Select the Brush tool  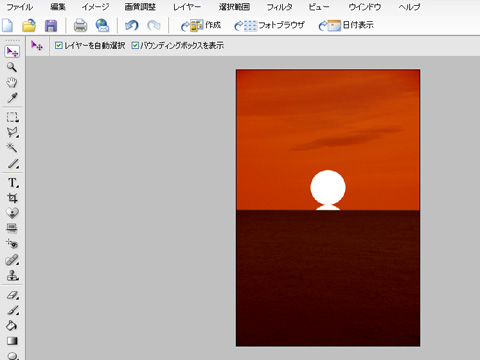[x=13, y=310]
